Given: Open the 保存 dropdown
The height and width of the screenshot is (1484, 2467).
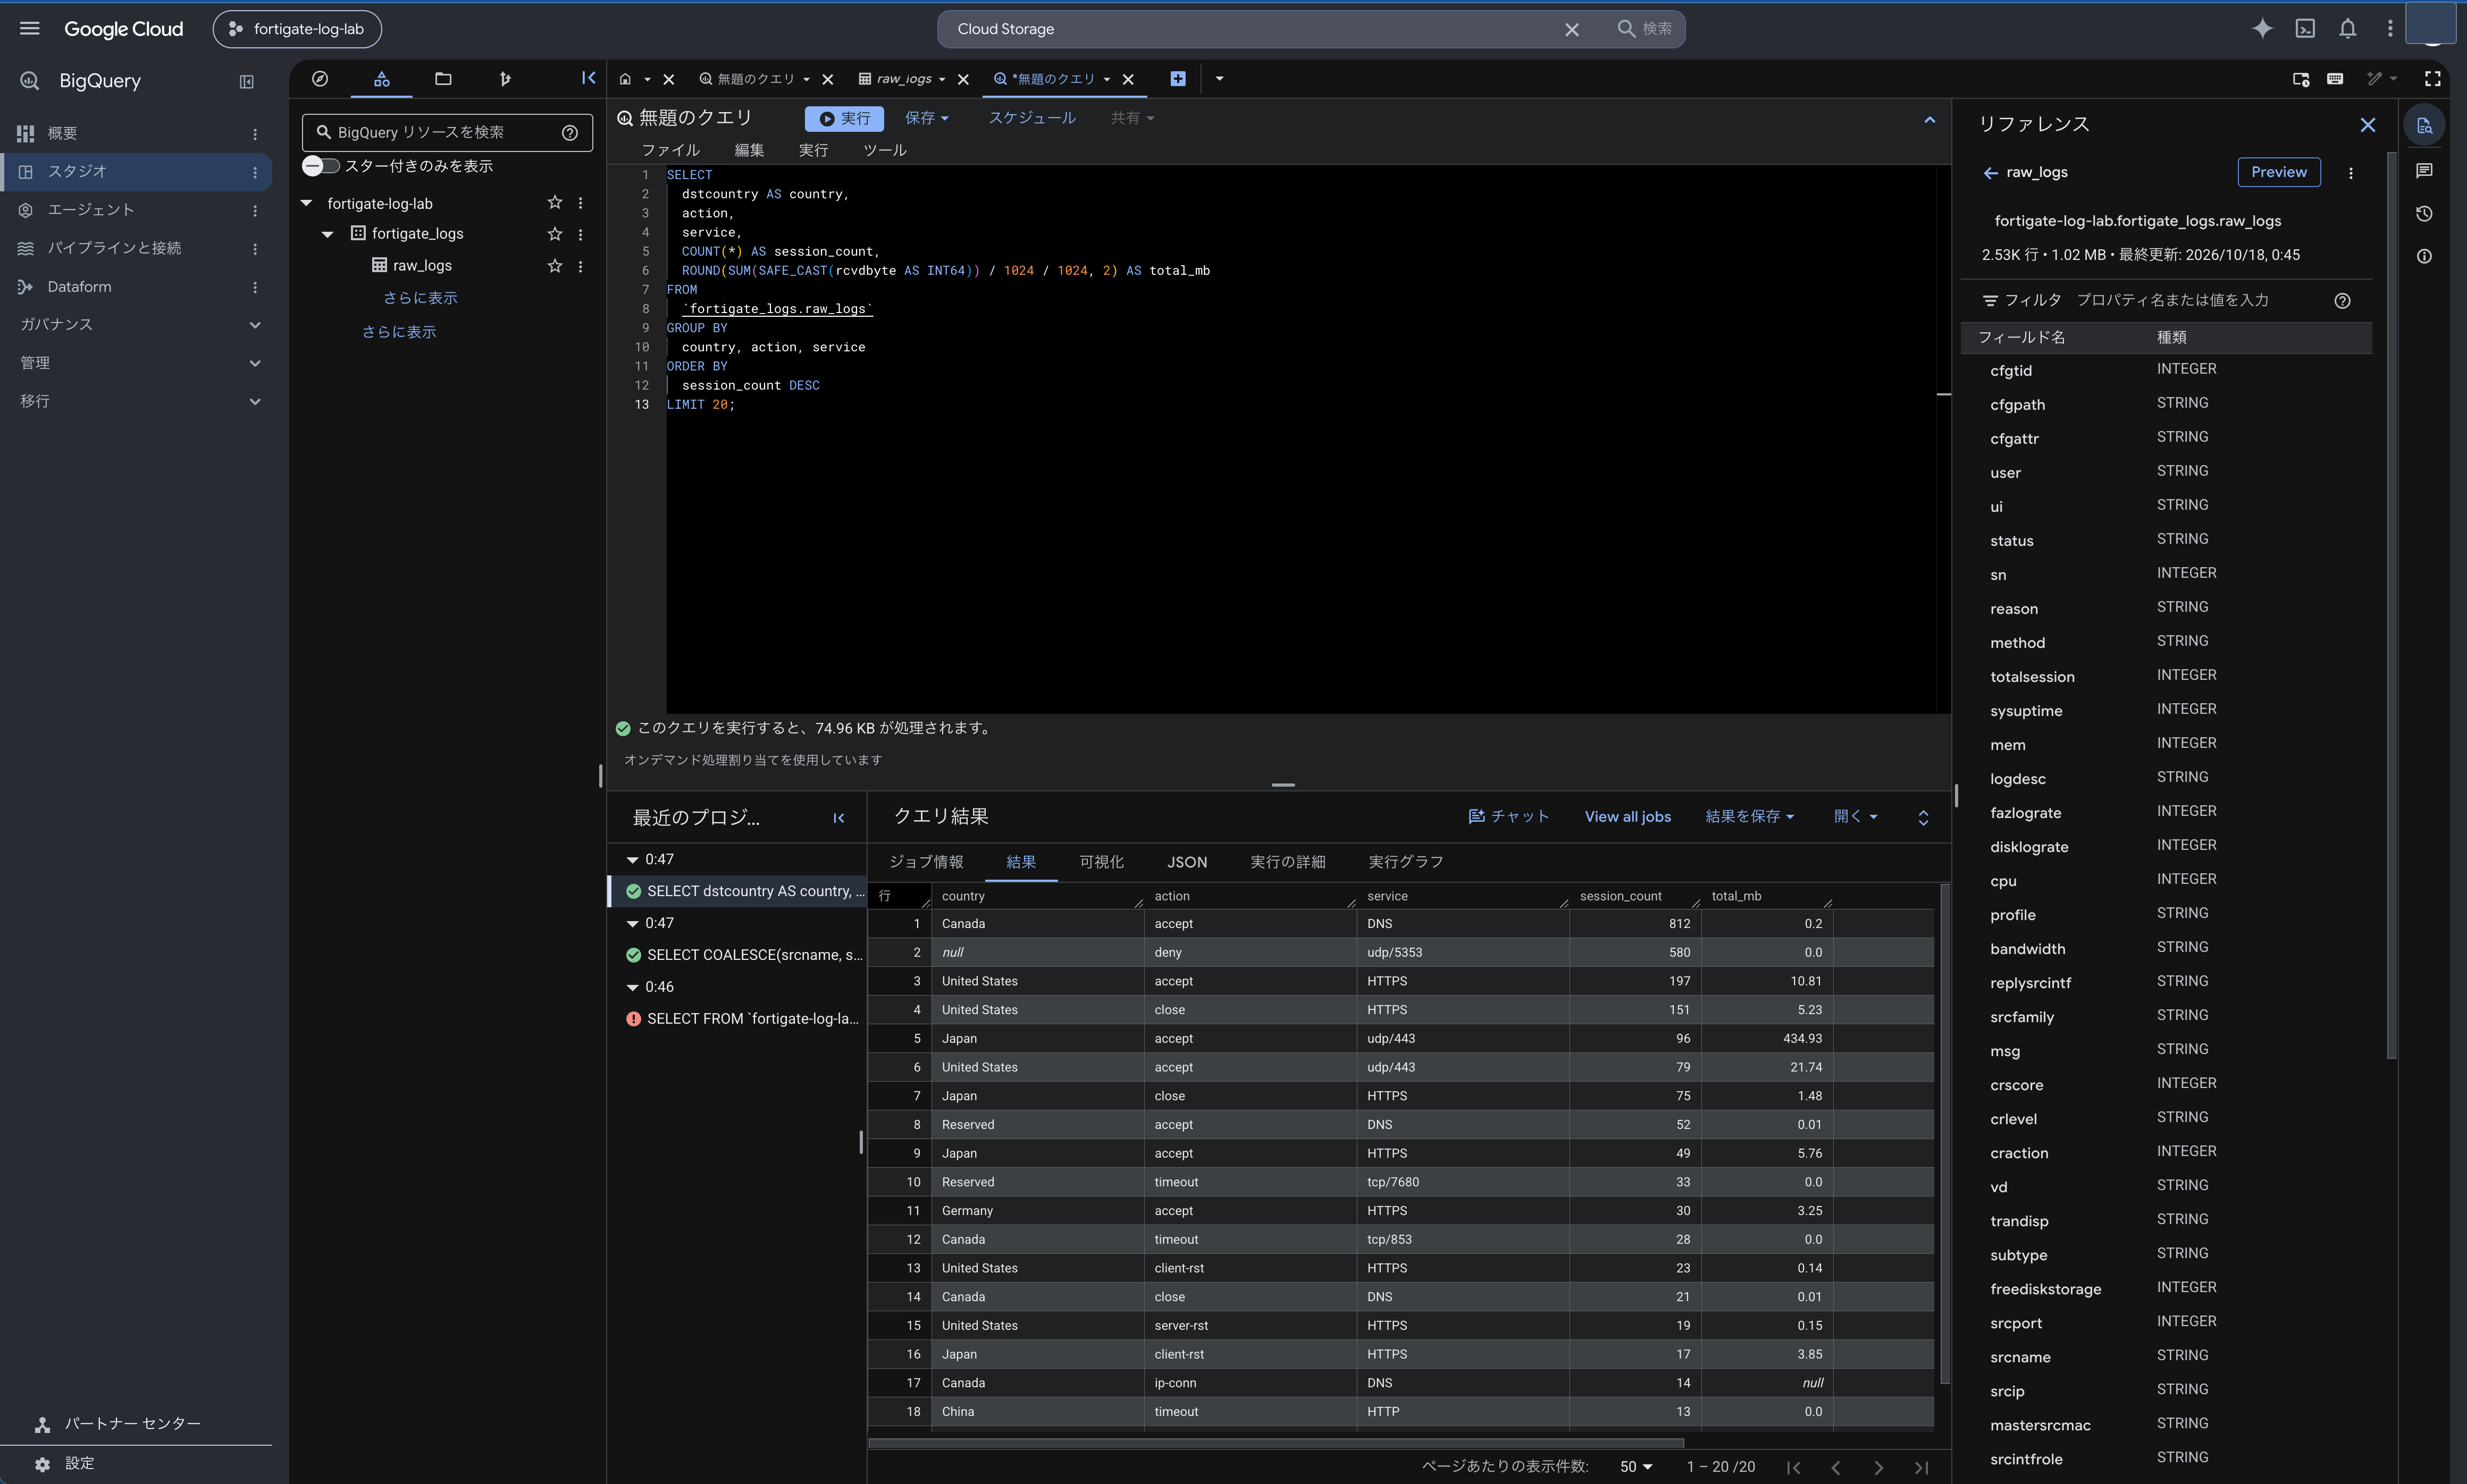Looking at the screenshot, I should 927,118.
